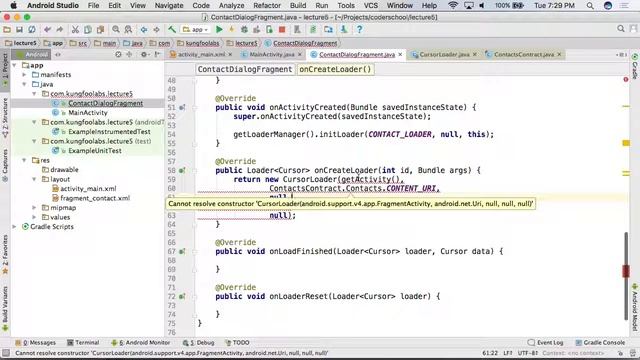Collapse the java folder

point(24,84)
